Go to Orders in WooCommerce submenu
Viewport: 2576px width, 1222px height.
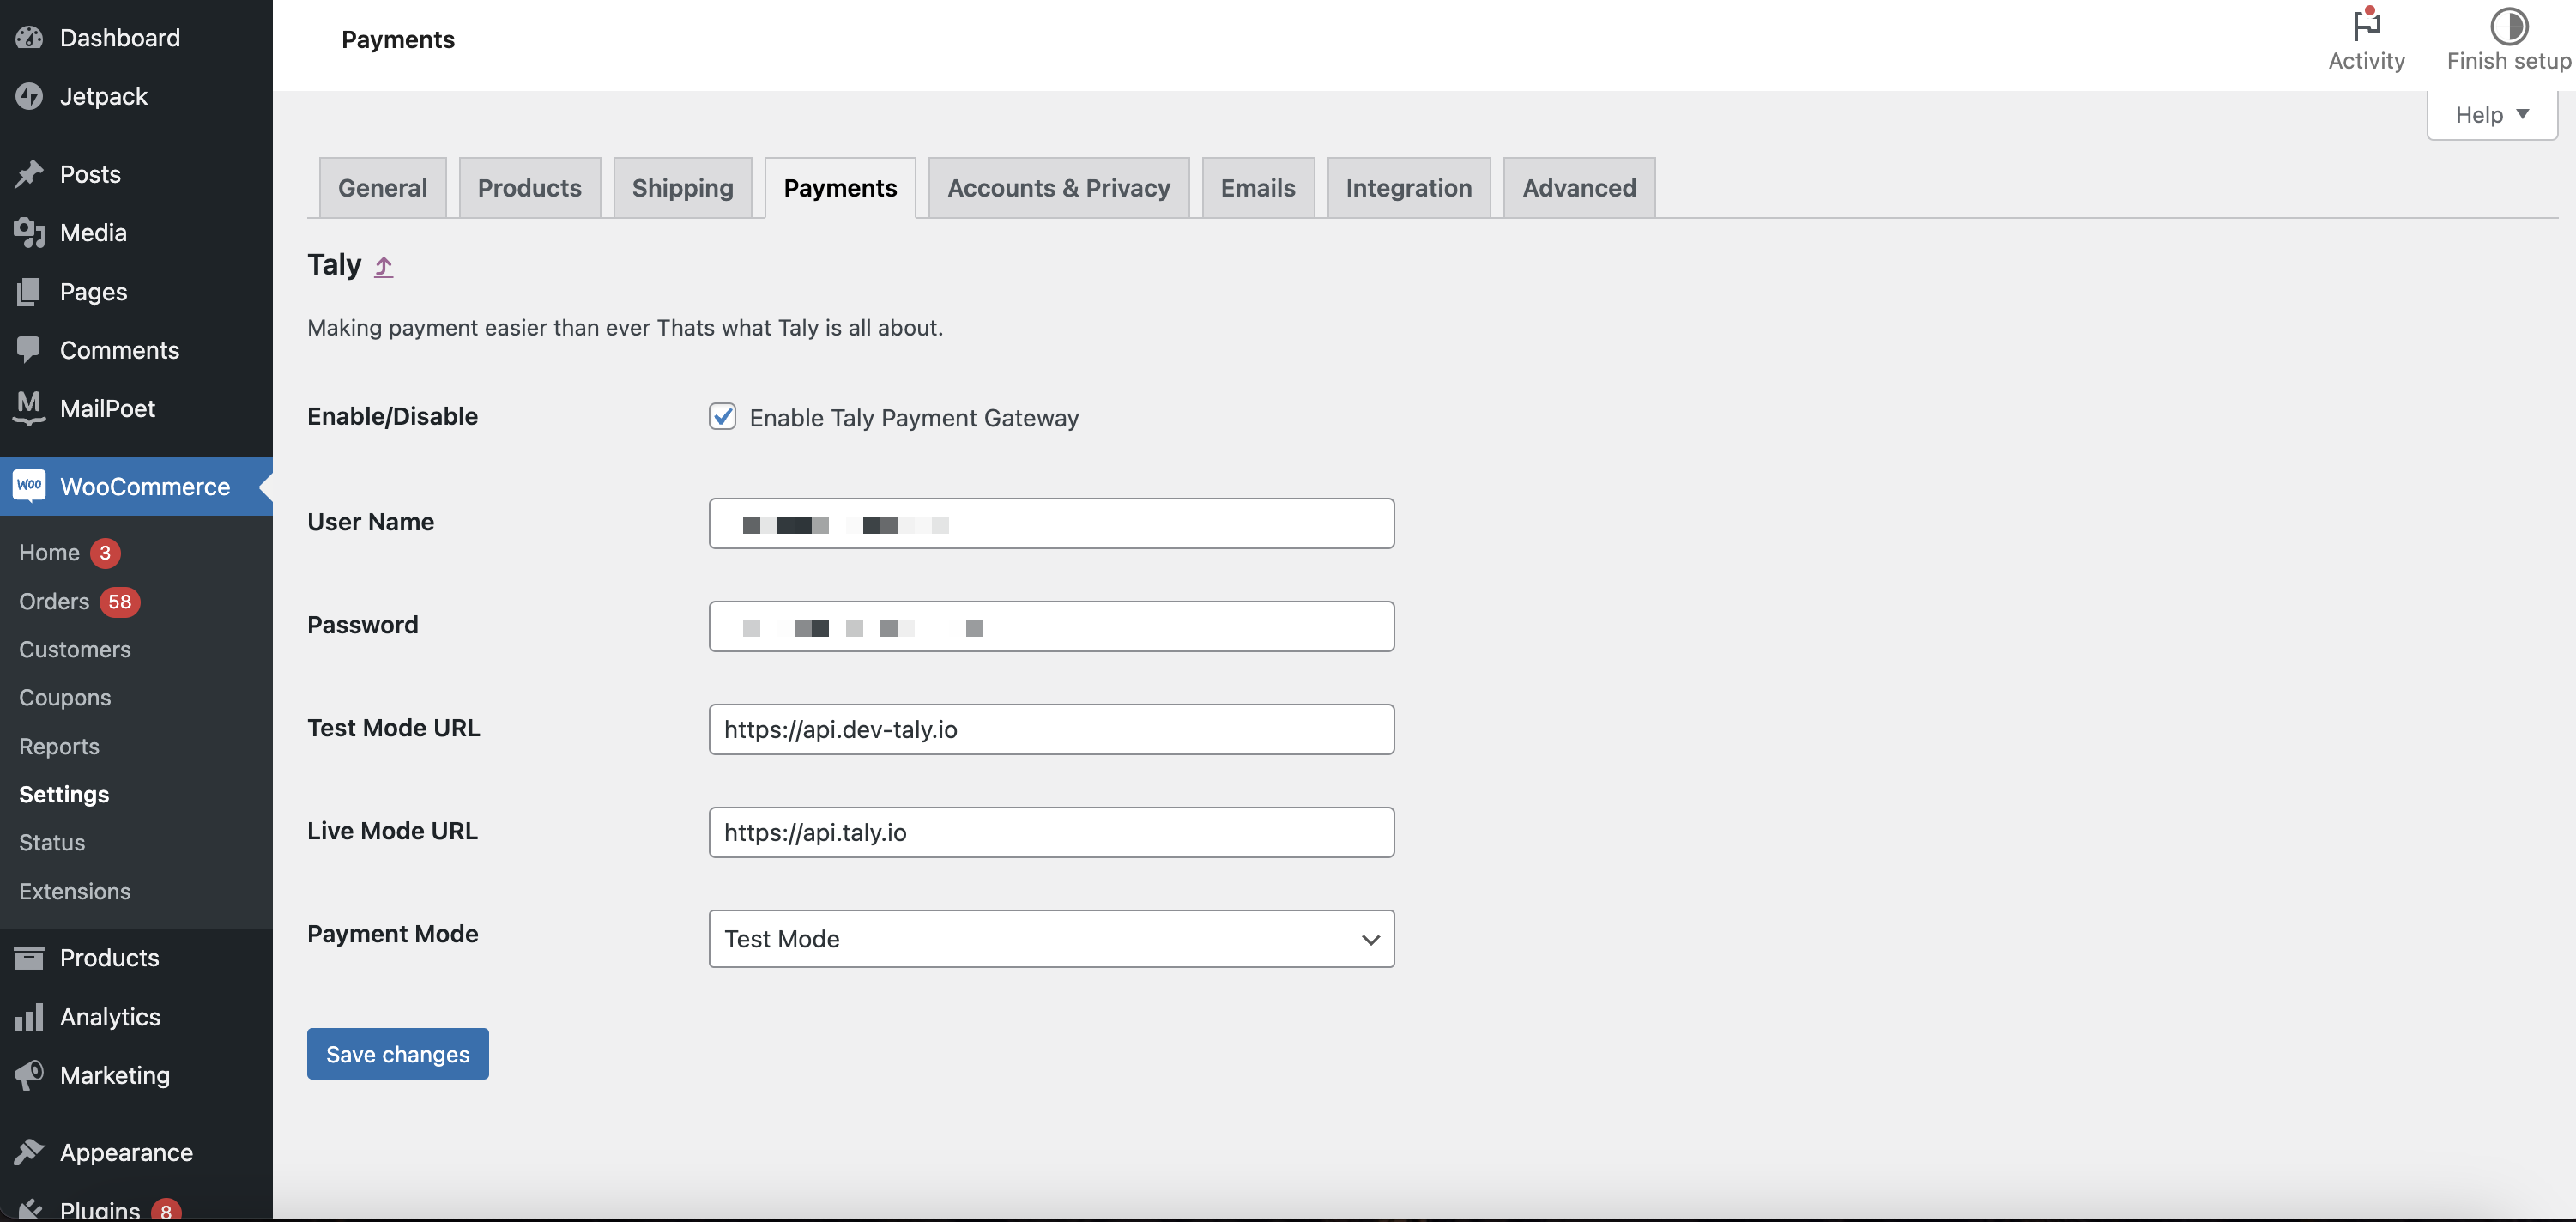[54, 601]
